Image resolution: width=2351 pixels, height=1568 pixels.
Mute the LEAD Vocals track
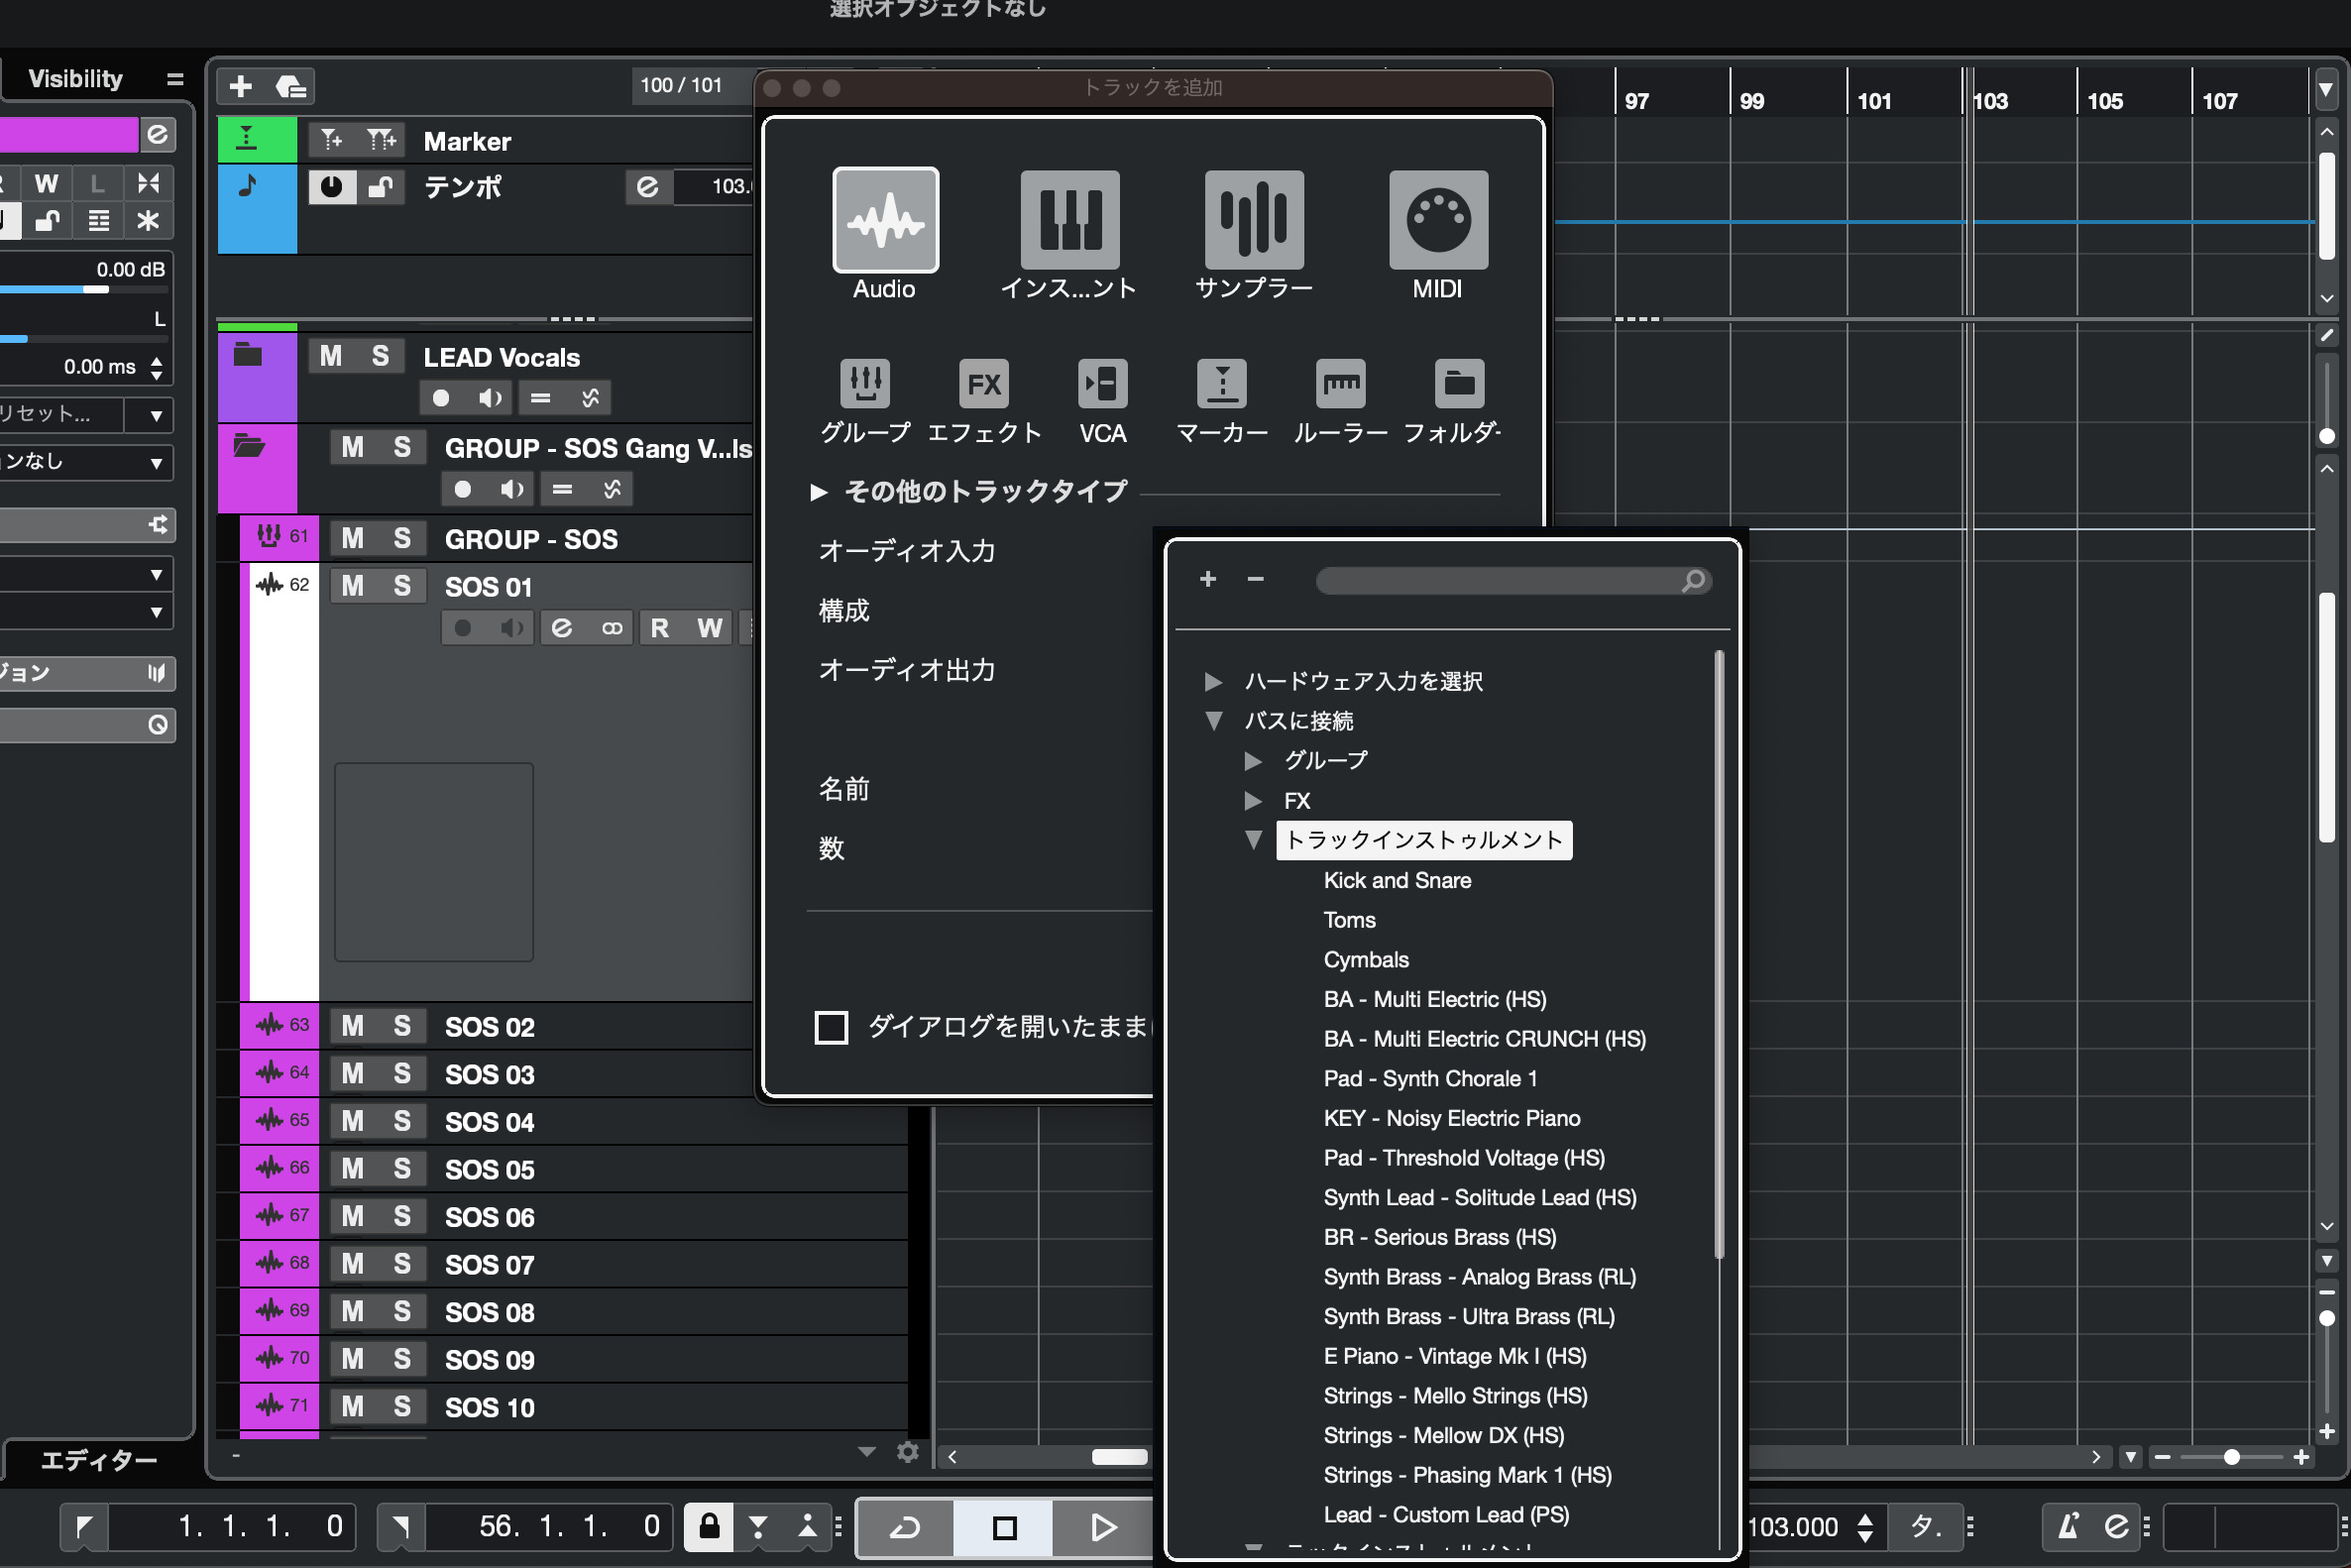point(331,357)
